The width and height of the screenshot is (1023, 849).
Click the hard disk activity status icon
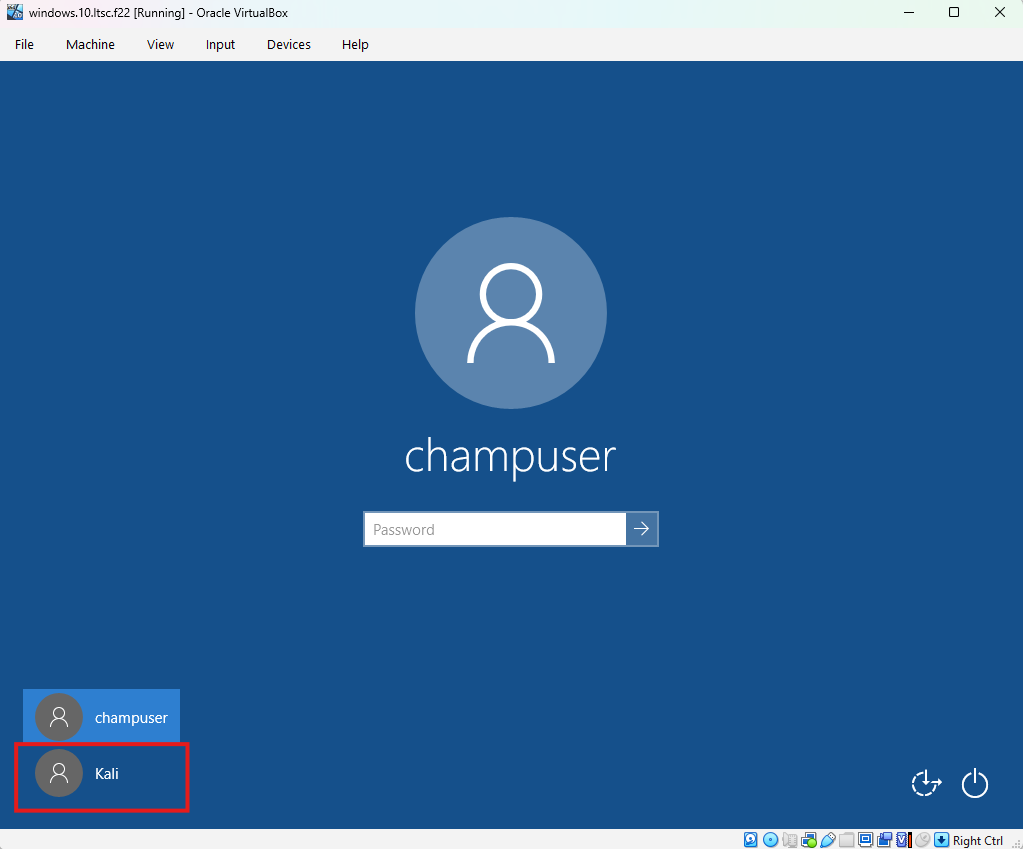pyautogui.click(x=751, y=840)
